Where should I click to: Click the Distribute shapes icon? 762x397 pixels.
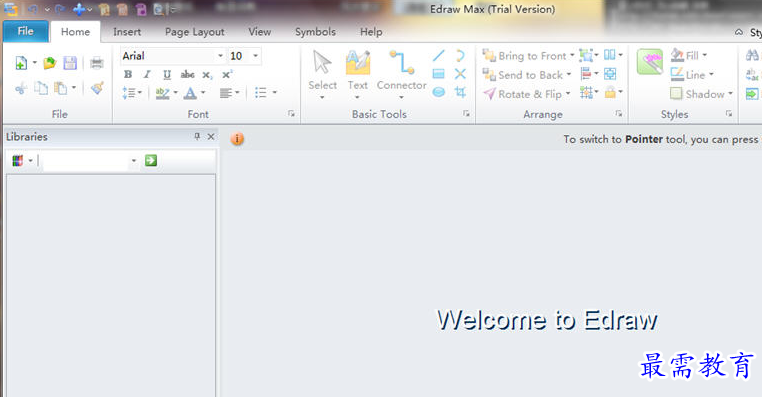click(587, 92)
